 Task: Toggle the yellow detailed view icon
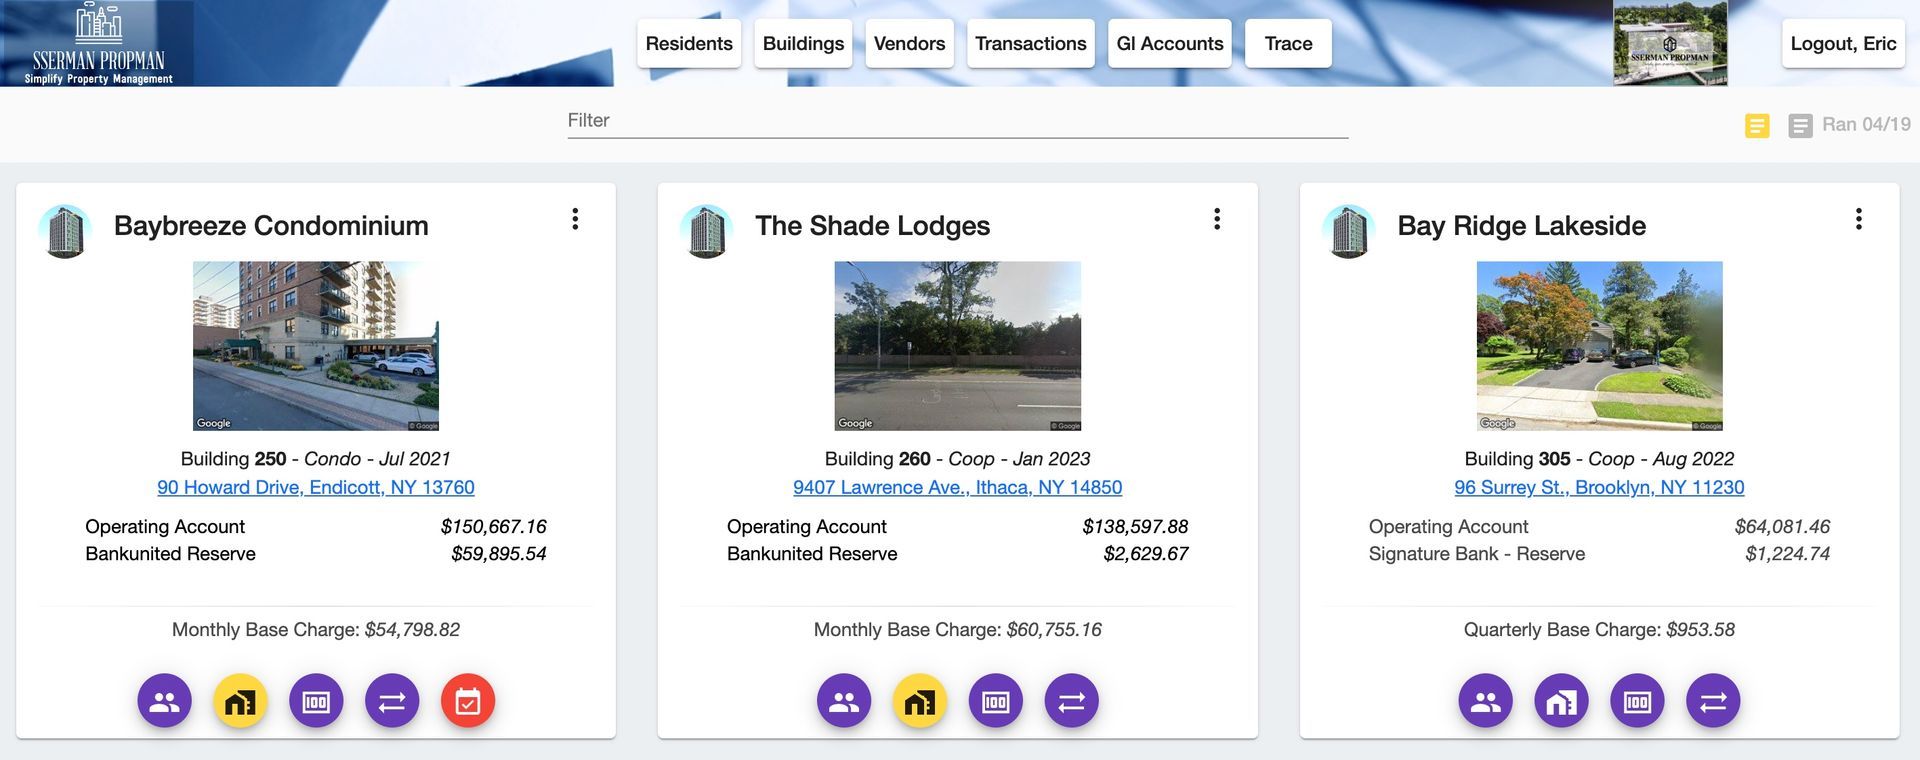coord(1757,125)
